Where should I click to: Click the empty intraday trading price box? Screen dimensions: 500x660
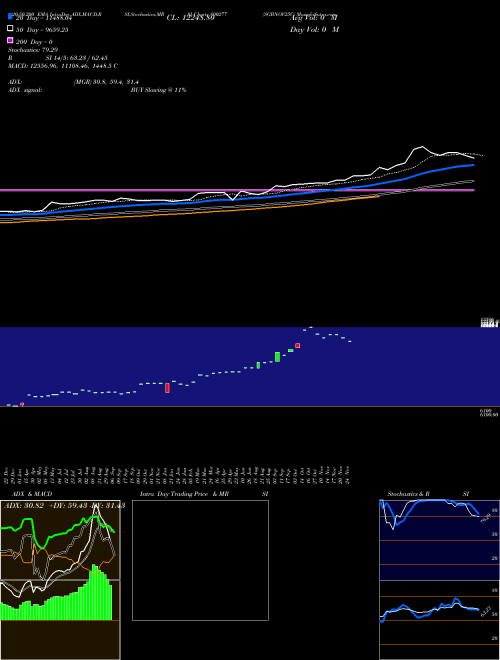pos(200,560)
